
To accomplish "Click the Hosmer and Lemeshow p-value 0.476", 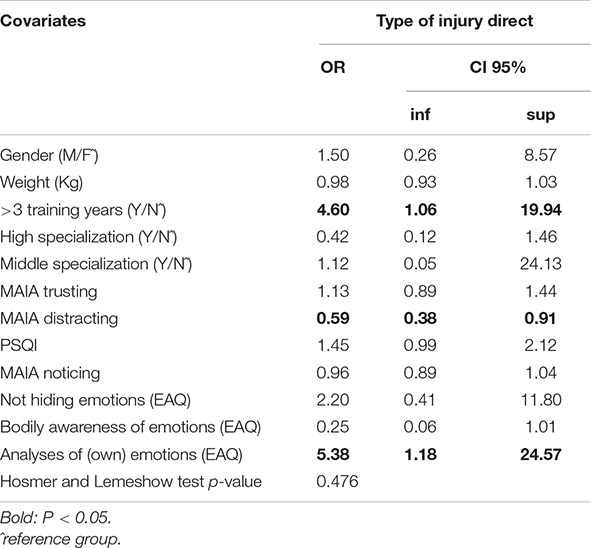I will pyautogui.click(x=337, y=481).
